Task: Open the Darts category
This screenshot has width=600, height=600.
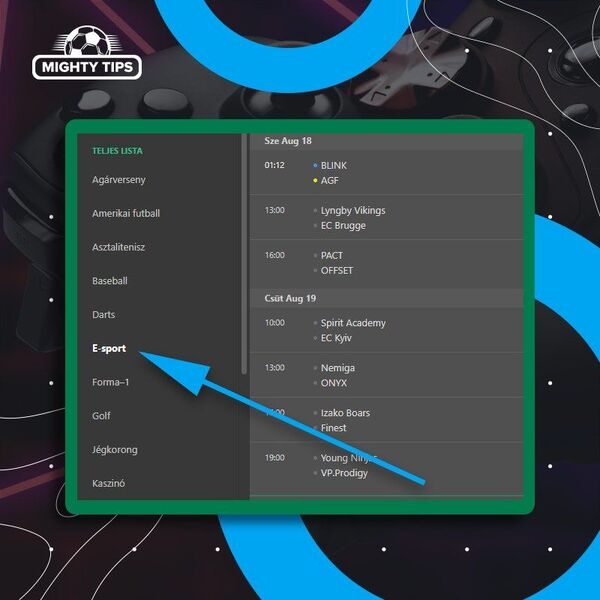Action: click(103, 315)
